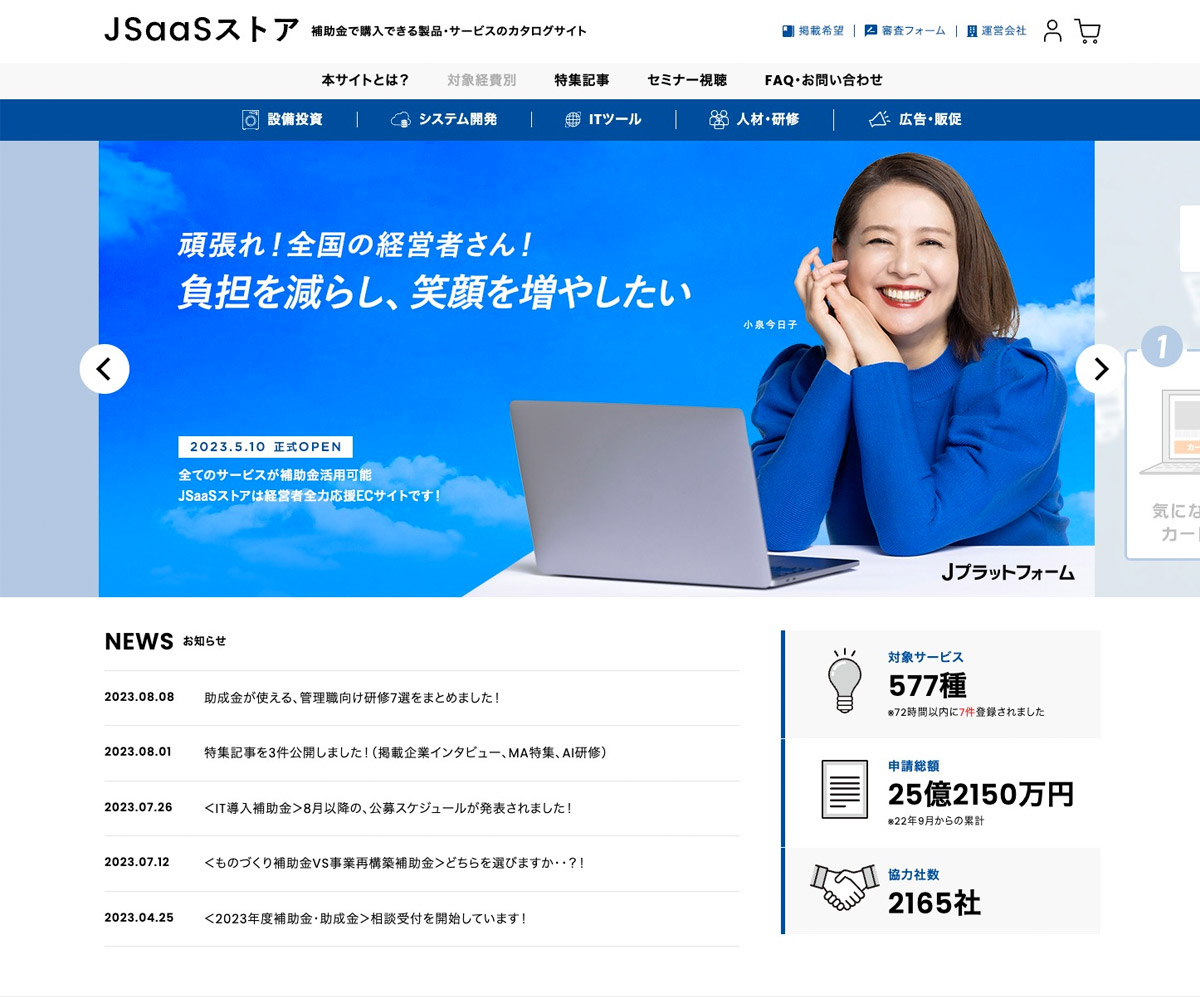Viewport: 1200px width, 997px height.
Task: Click the 協力社数 stat label
Action: pos(913,875)
